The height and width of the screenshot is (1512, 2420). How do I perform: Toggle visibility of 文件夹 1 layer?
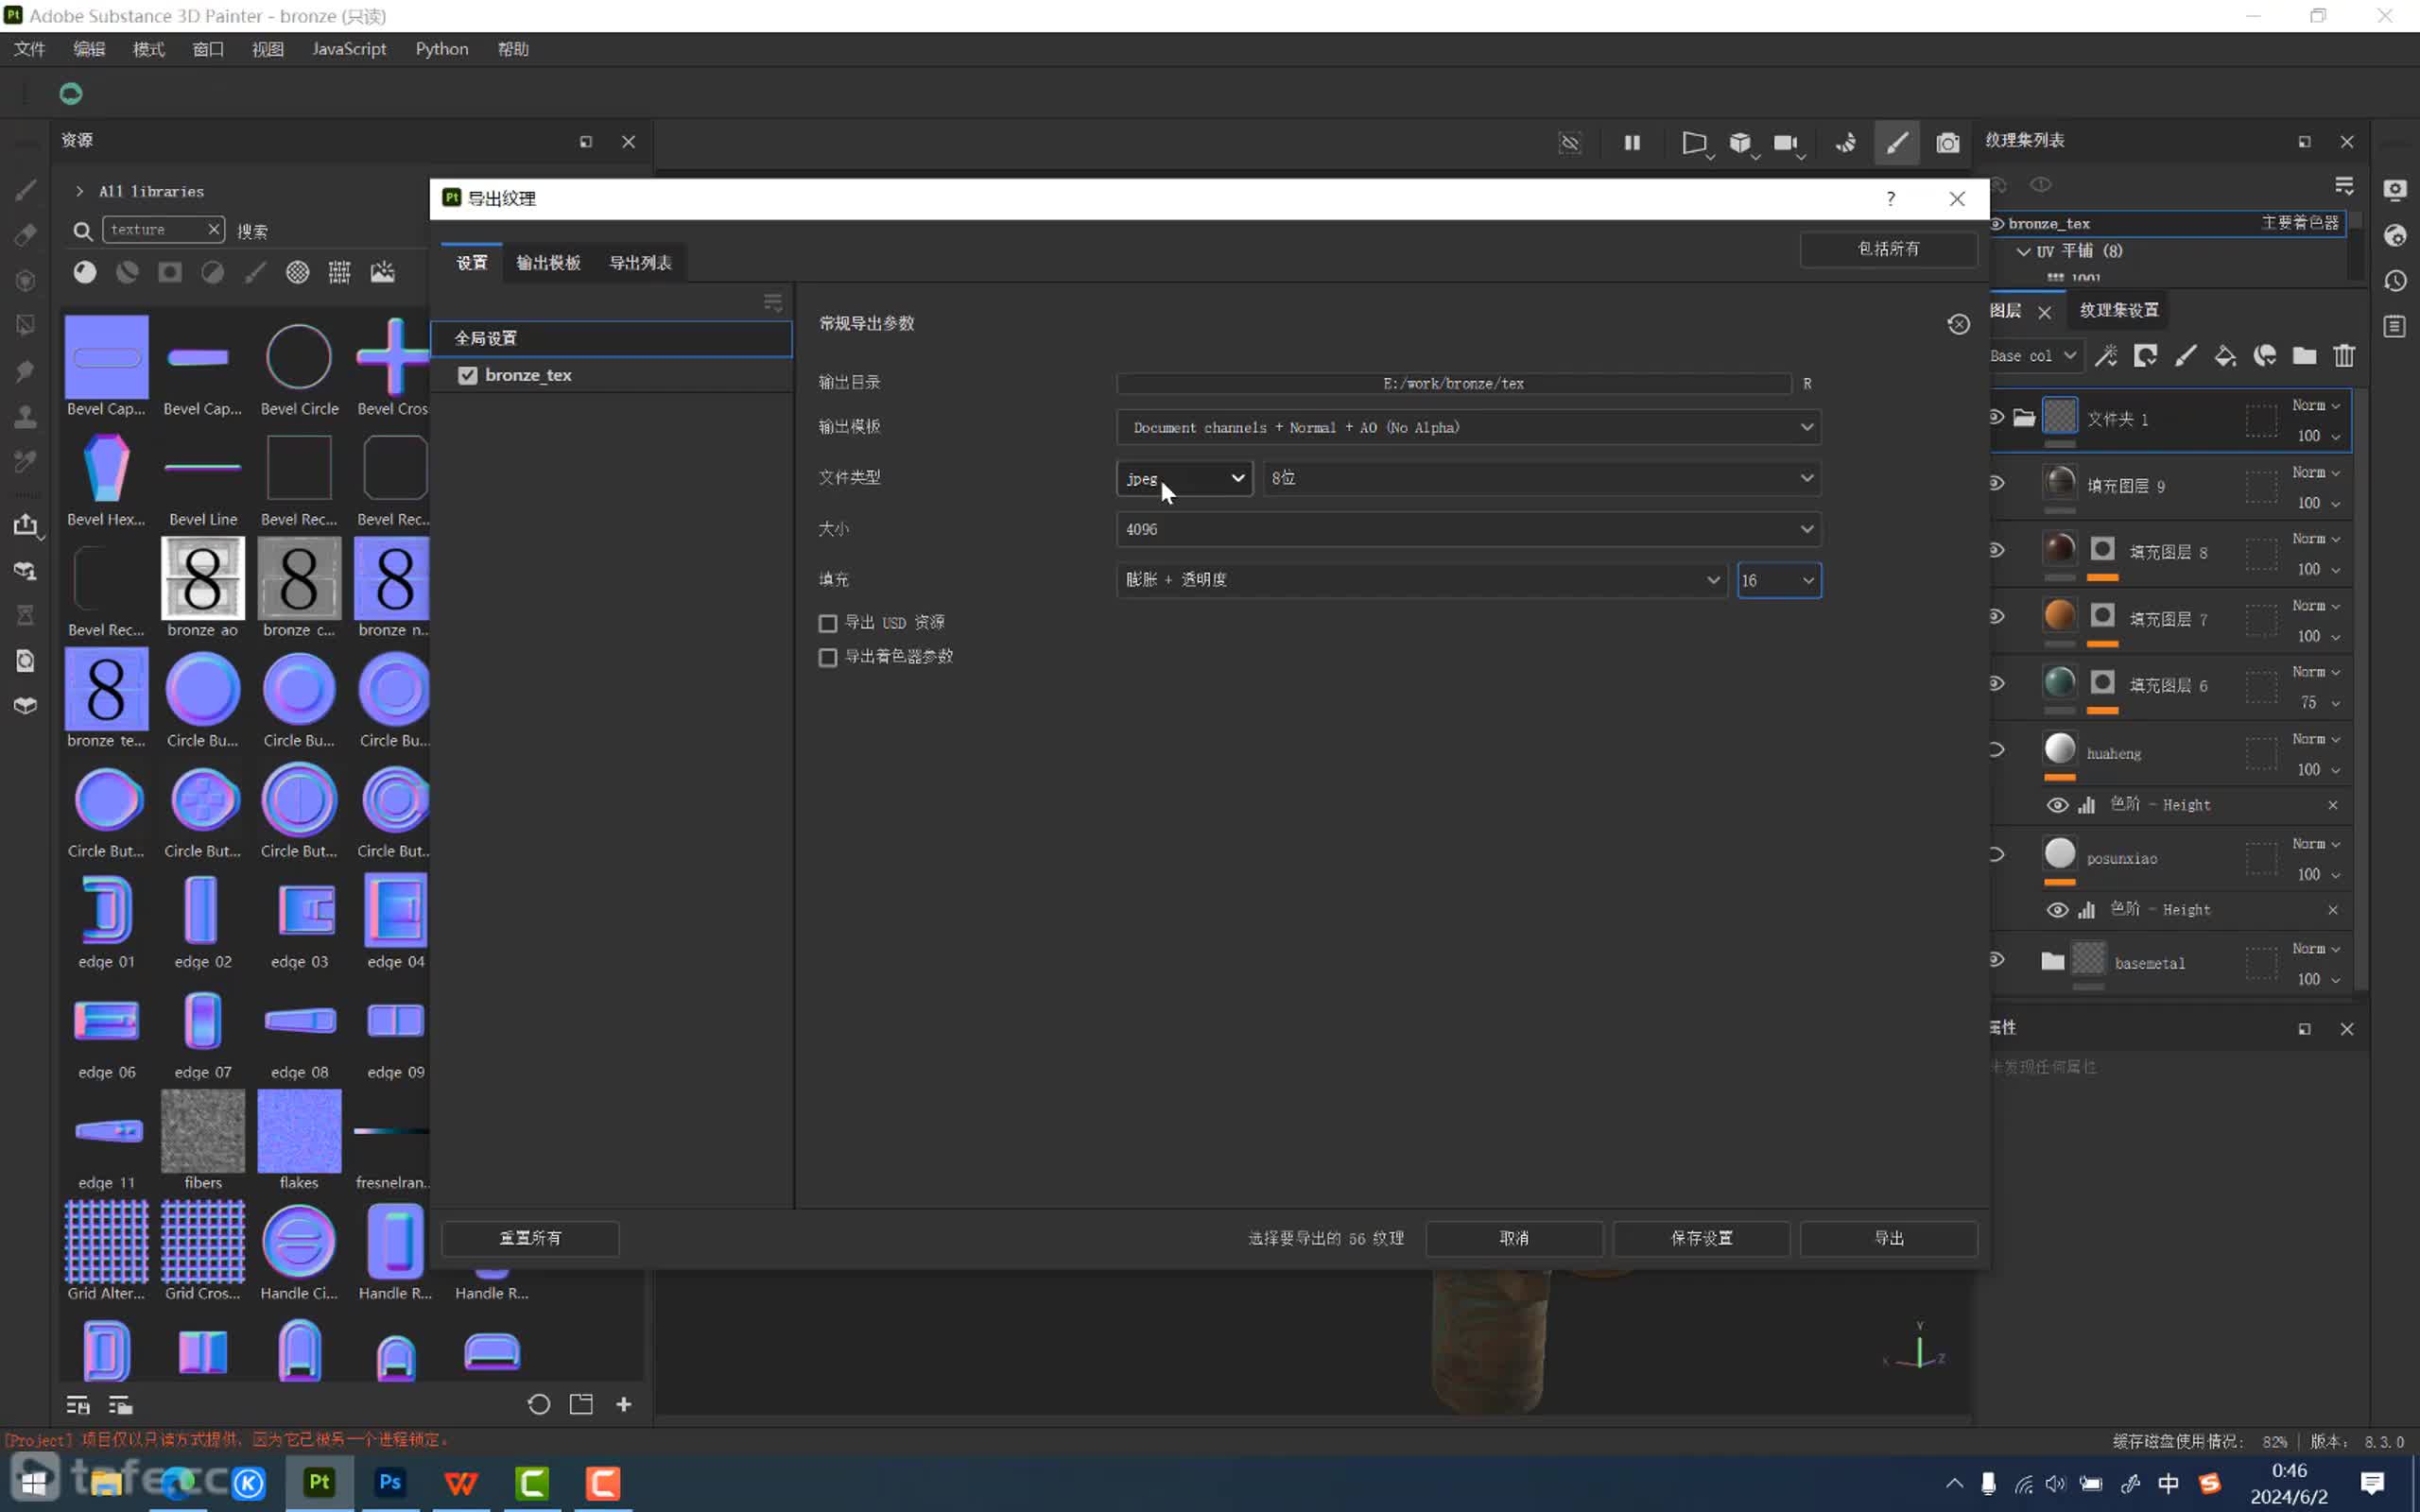(1996, 417)
